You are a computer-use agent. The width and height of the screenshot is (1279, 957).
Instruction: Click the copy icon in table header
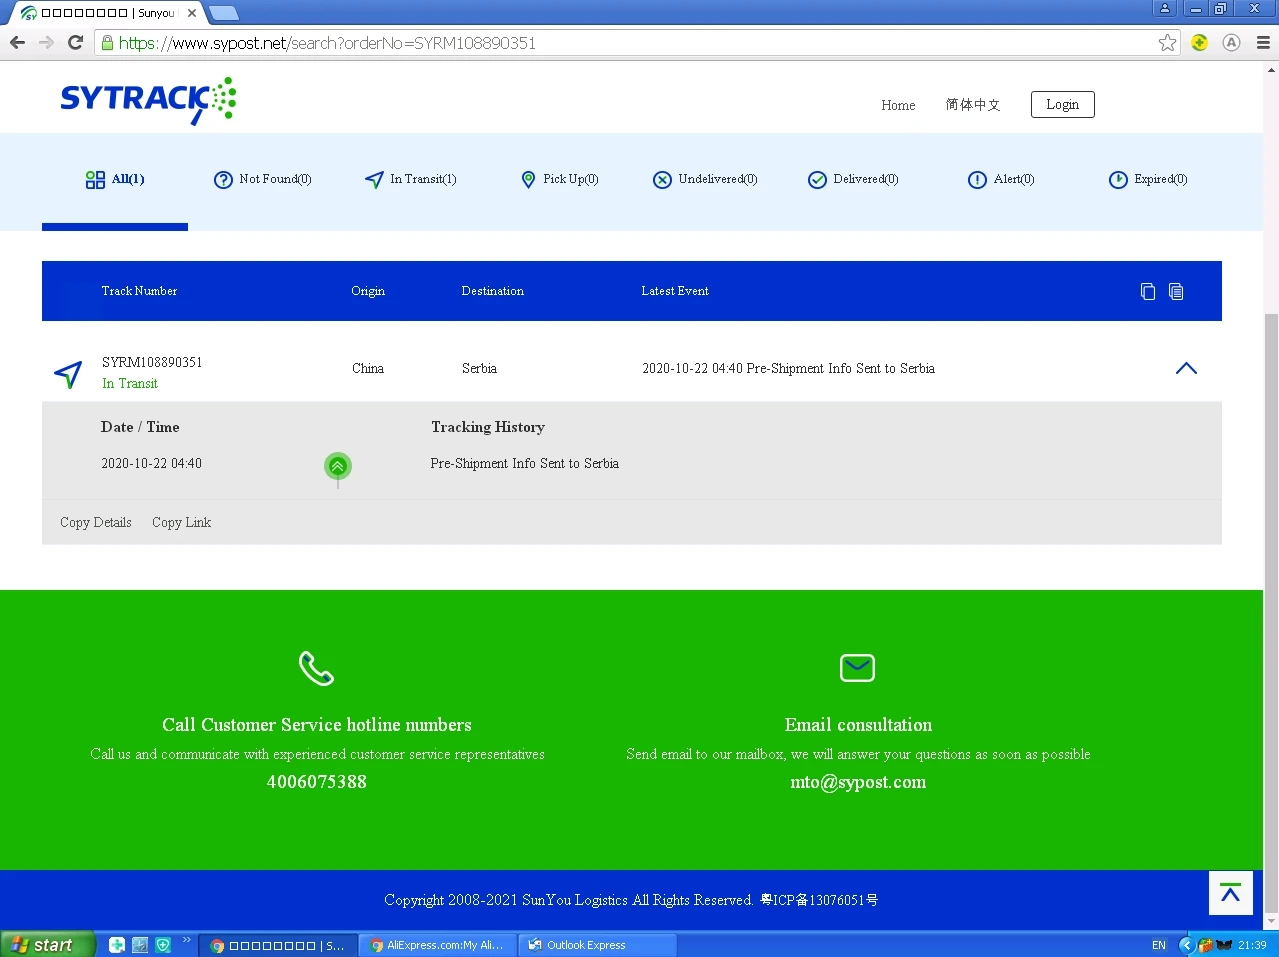point(1148,291)
